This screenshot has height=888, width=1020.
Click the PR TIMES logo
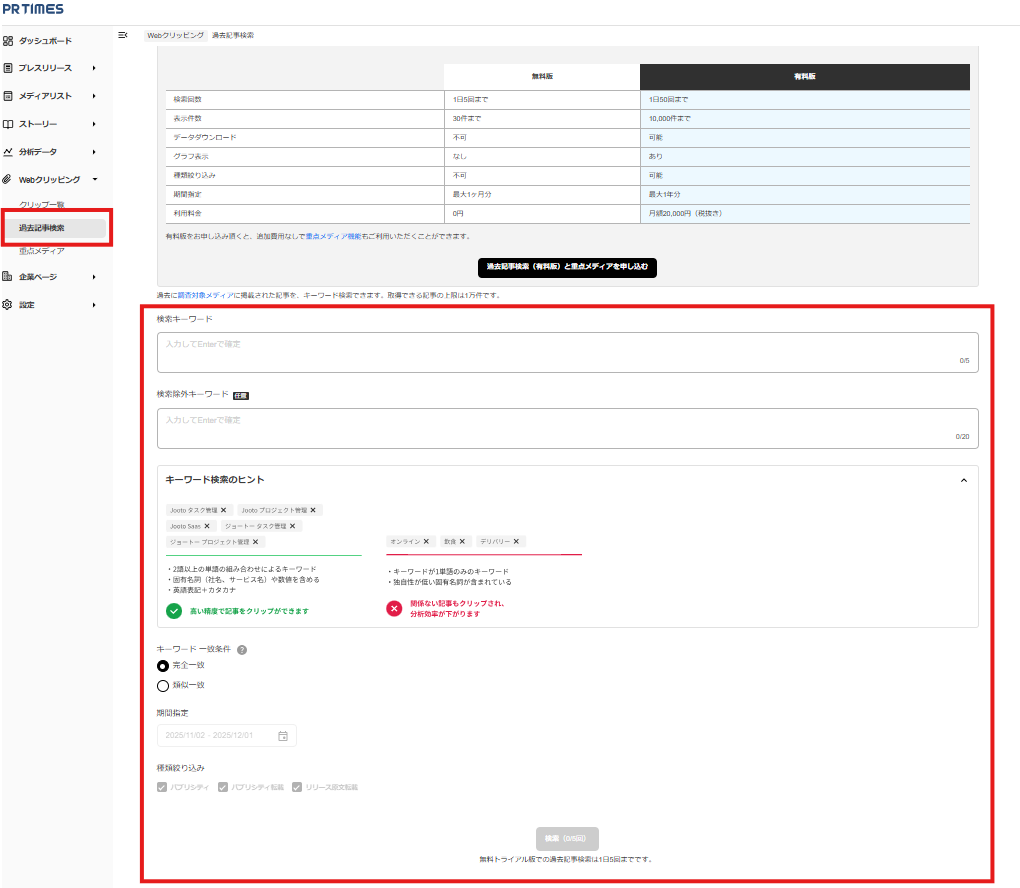tap(32, 10)
